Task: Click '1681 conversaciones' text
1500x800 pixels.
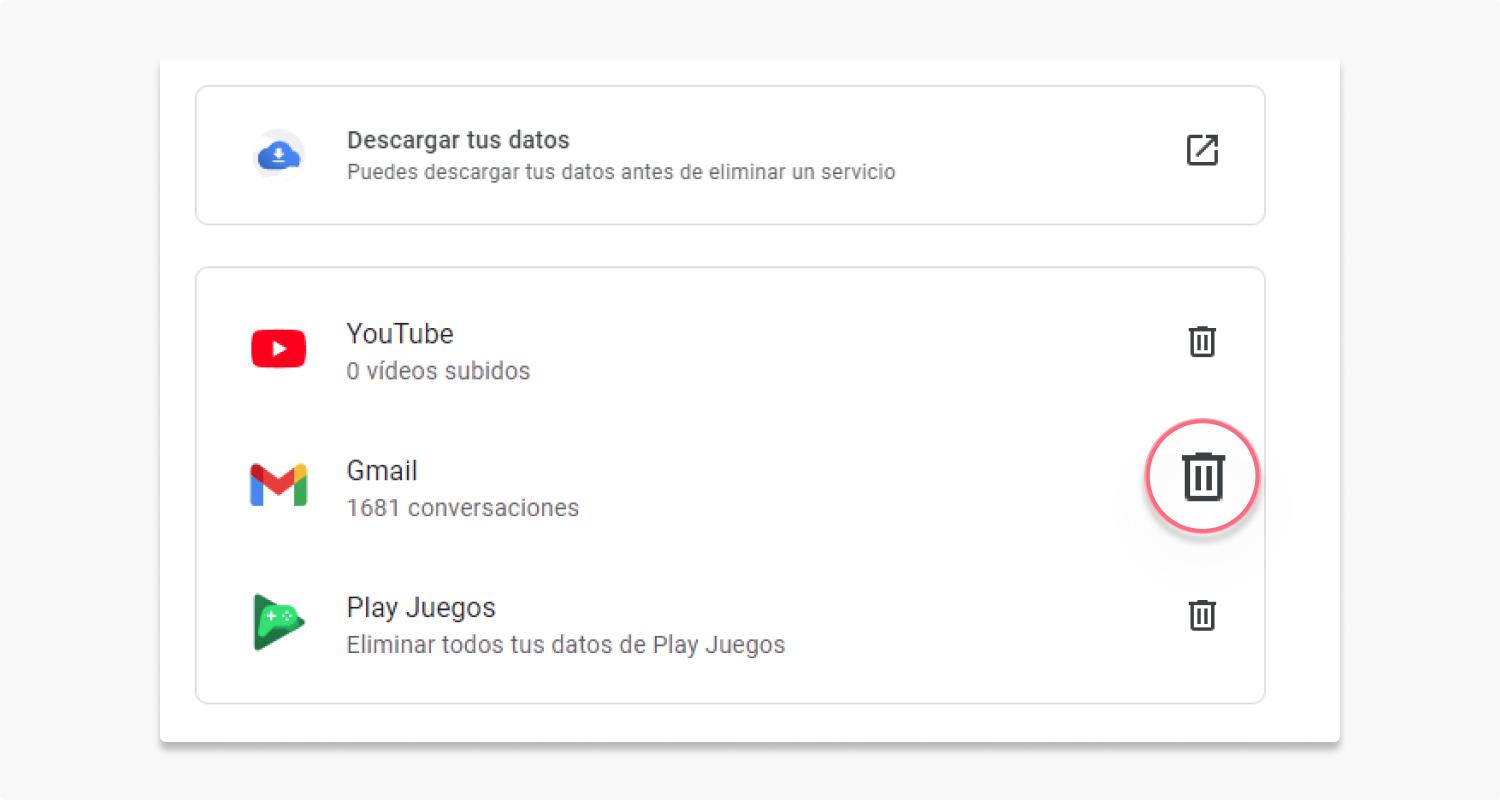Action: [462, 508]
